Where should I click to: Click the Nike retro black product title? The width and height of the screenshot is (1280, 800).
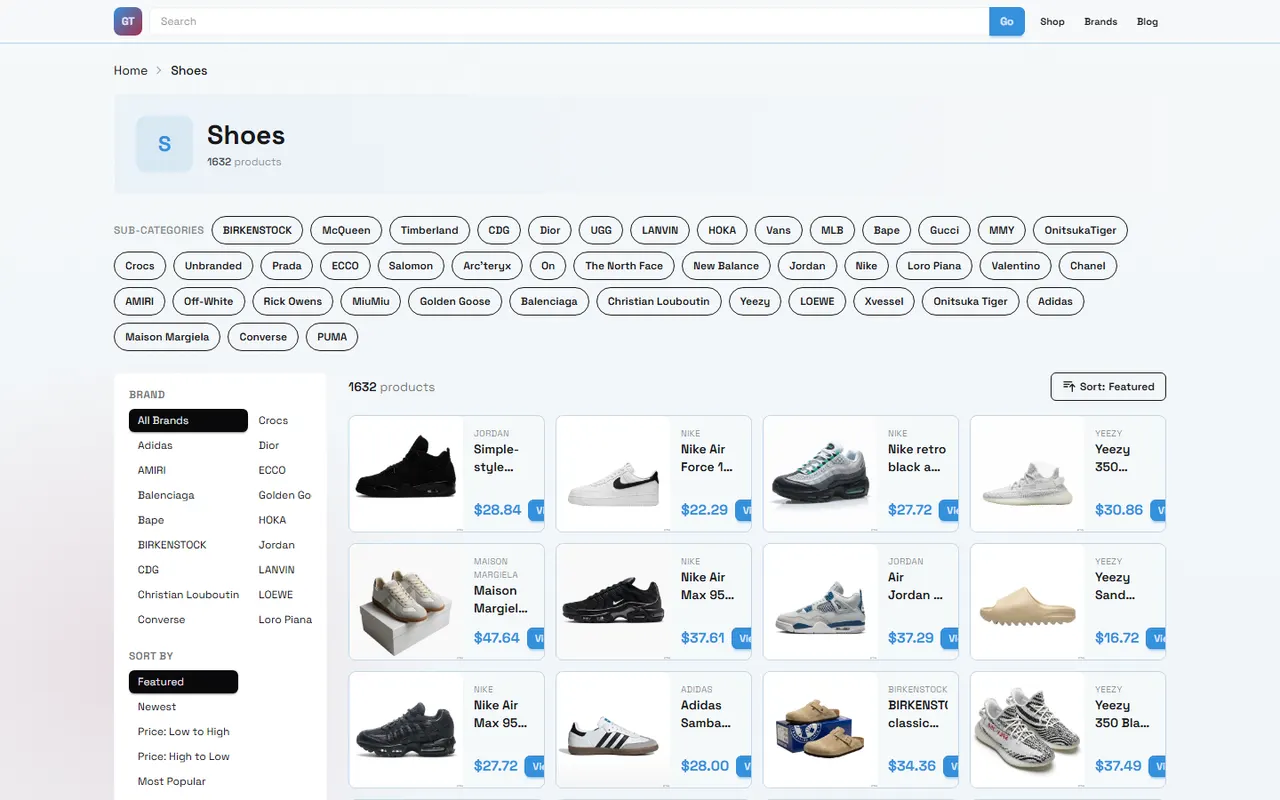pyautogui.click(x=917, y=458)
